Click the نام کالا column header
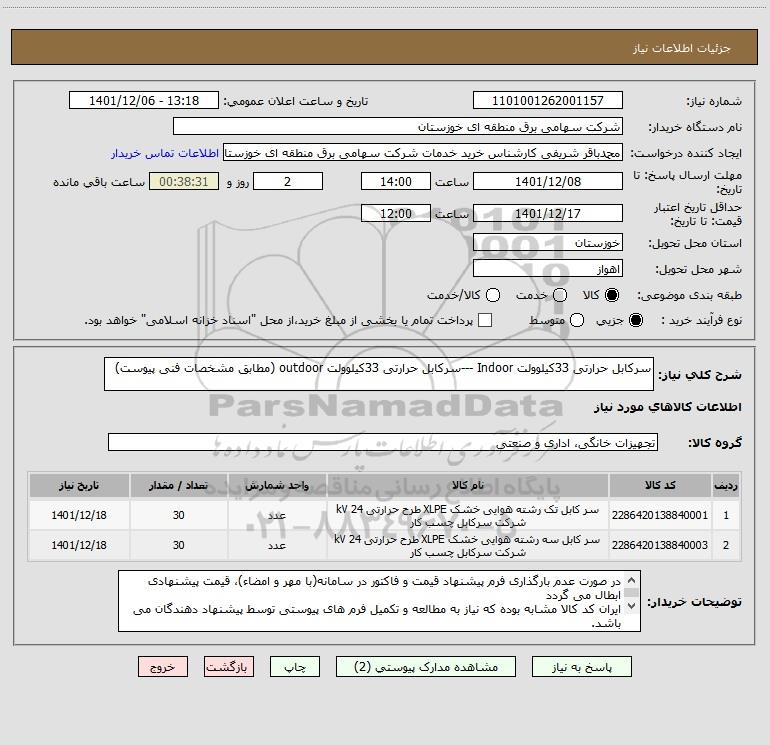 tap(468, 485)
